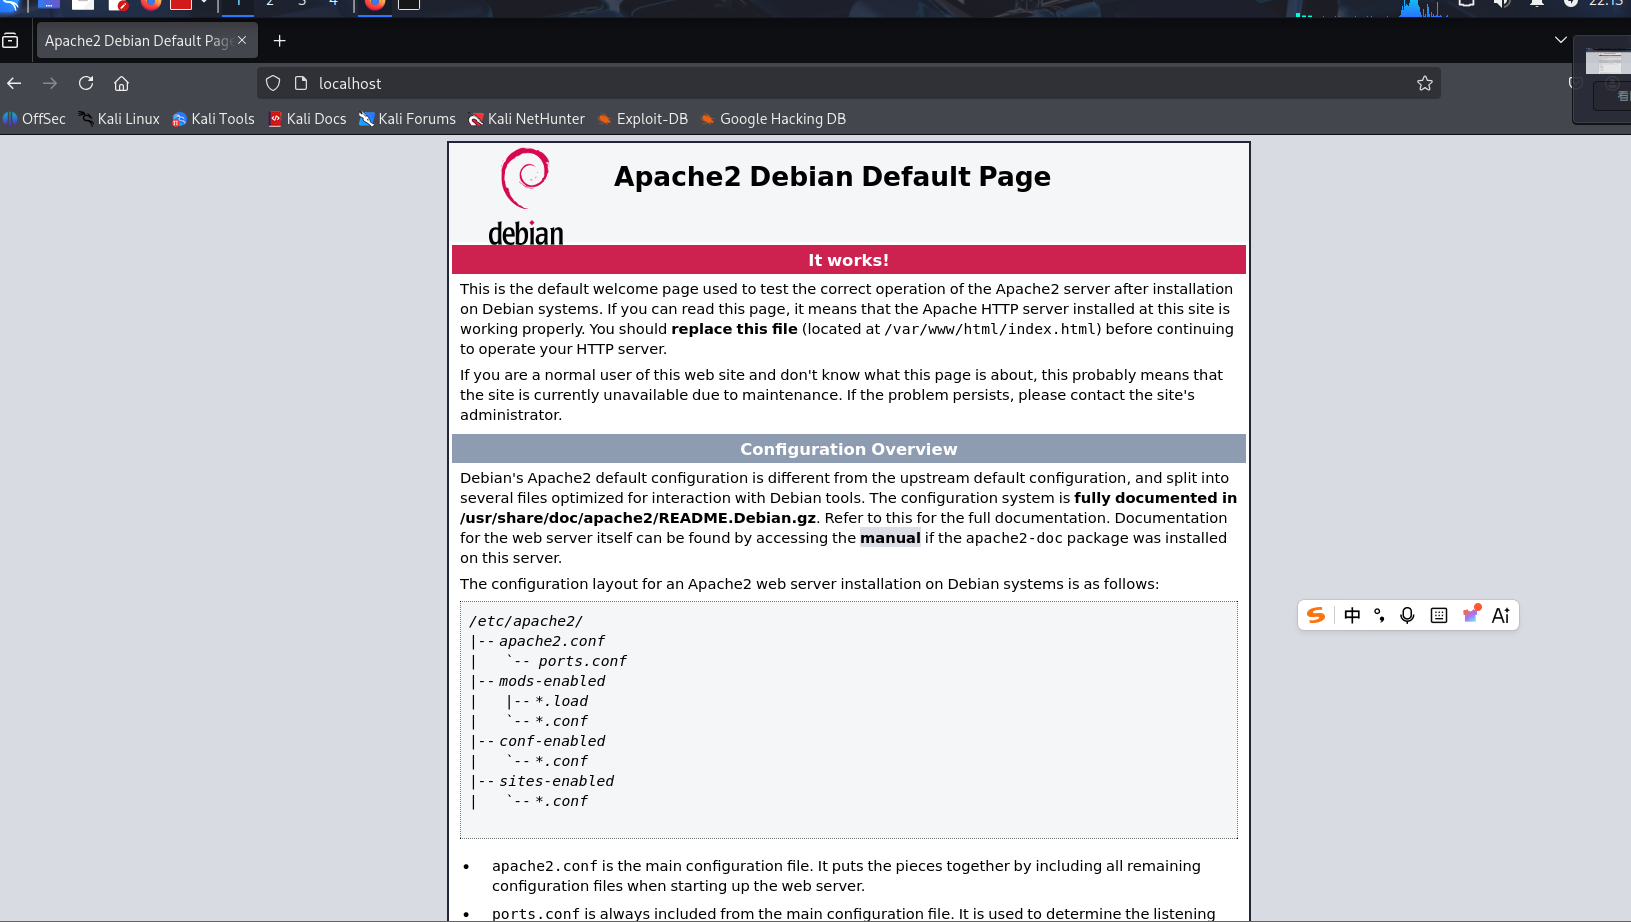The image size is (1631, 922).
Task: Go to the browser home page
Action: [x=122, y=83]
